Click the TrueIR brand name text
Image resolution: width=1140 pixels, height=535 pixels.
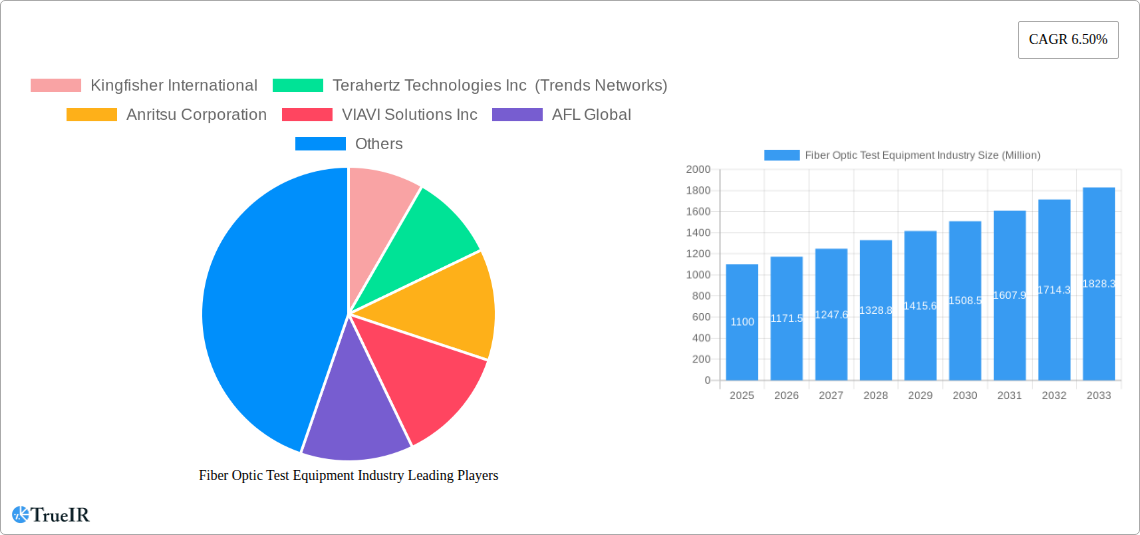tap(60, 515)
